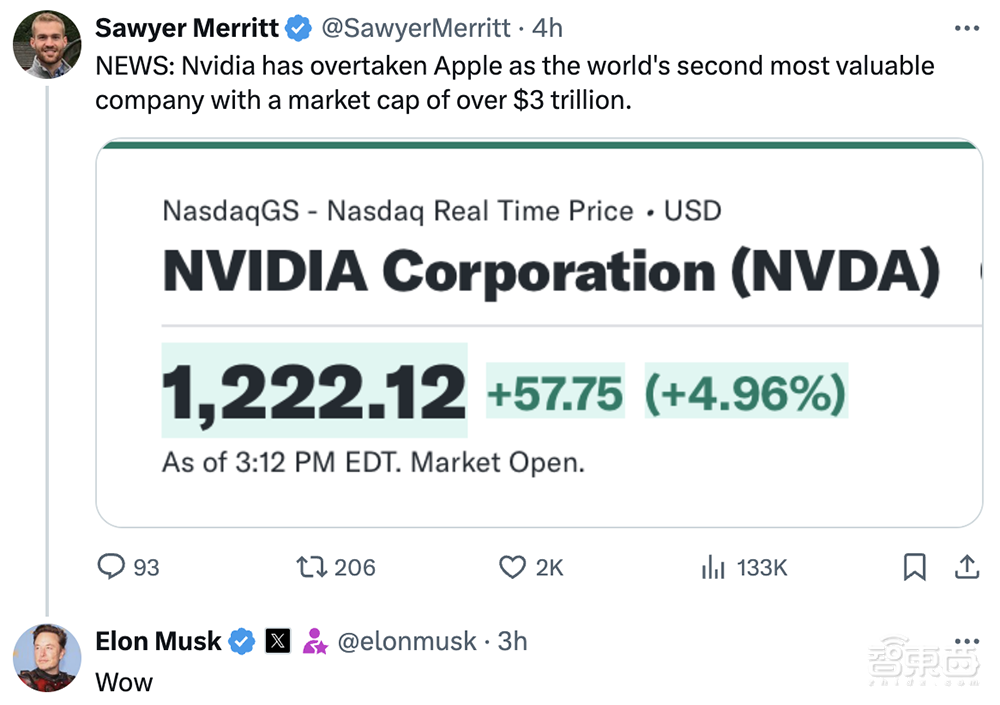View analytics showing 133K views
1000x705 pixels.
(x=713, y=567)
